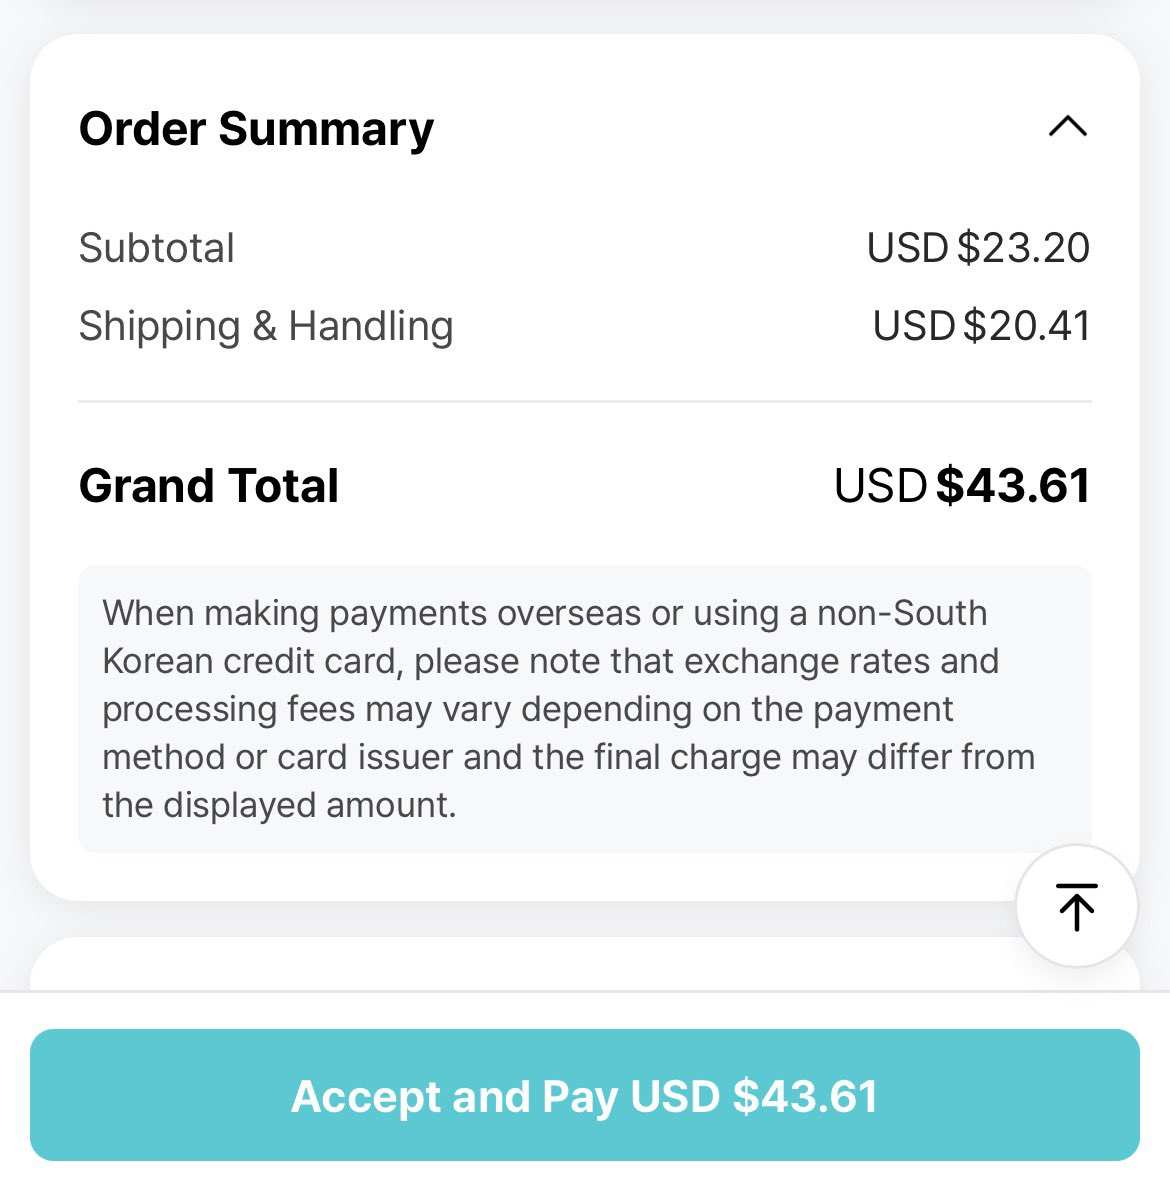This screenshot has width=1170, height=1178.
Task: Click the 'USD' prefix of grand total
Action: point(880,485)
